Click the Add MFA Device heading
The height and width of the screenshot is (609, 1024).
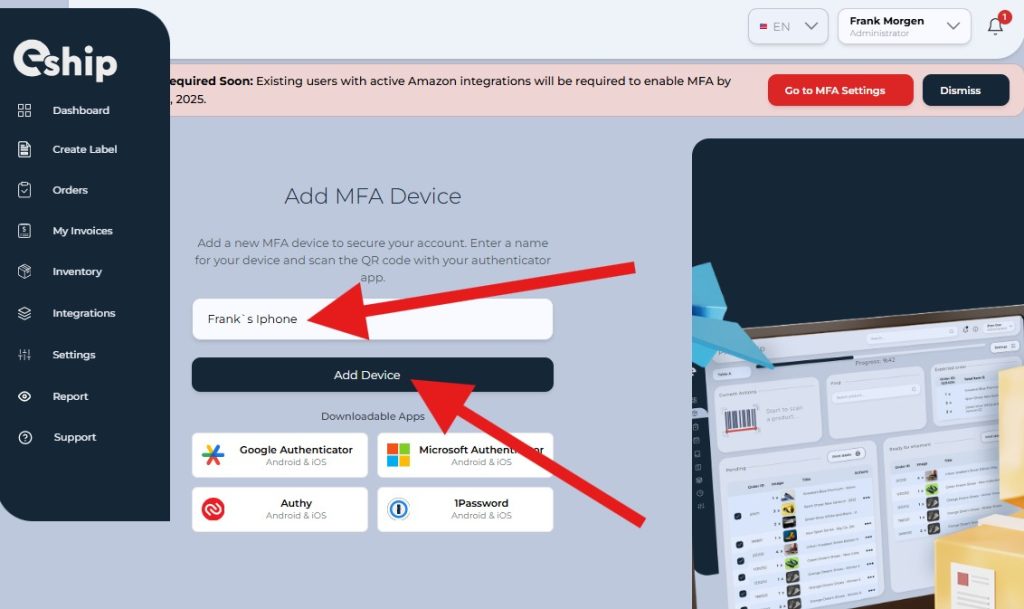tap(373, 196)
